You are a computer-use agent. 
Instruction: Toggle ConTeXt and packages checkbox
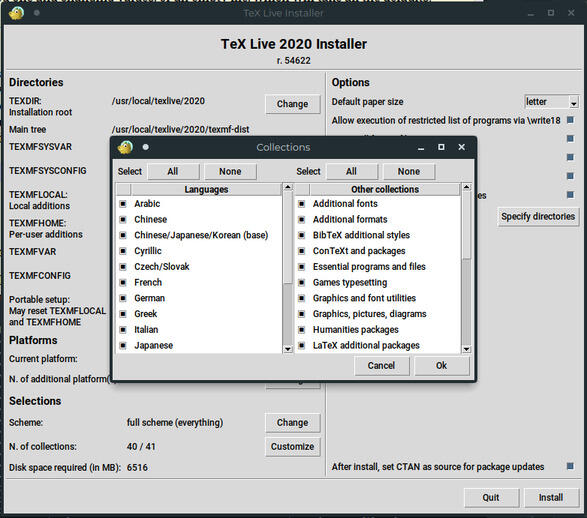pyautogui.click(x=301, y=251)
